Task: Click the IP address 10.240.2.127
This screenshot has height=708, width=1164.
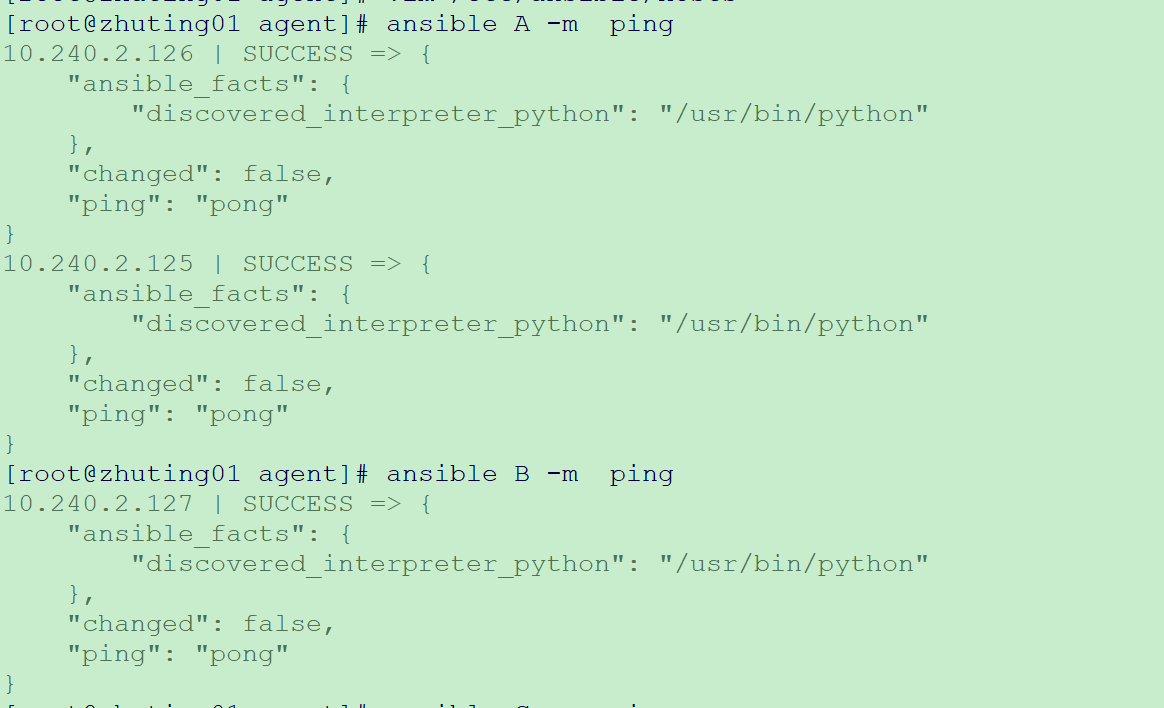Action: [x=98, y=504]
